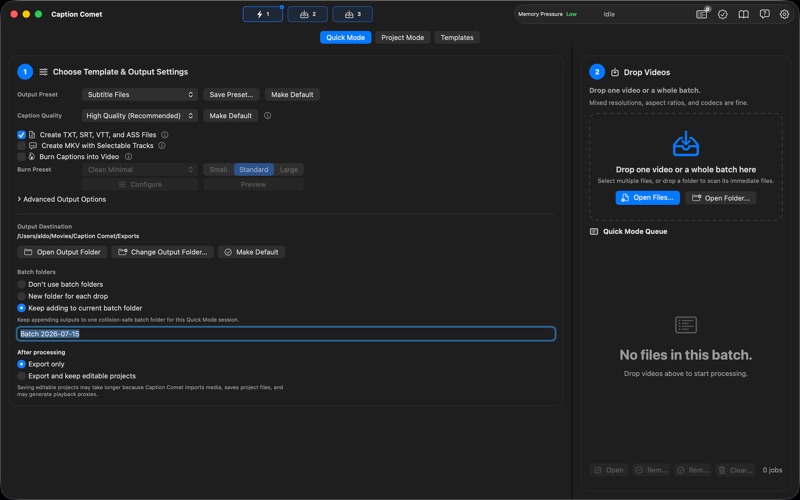Image resolution: width=800 pixels, height=500 pixels.
Task: Click Make Default next to Save Preset
Action: [292, 94]
